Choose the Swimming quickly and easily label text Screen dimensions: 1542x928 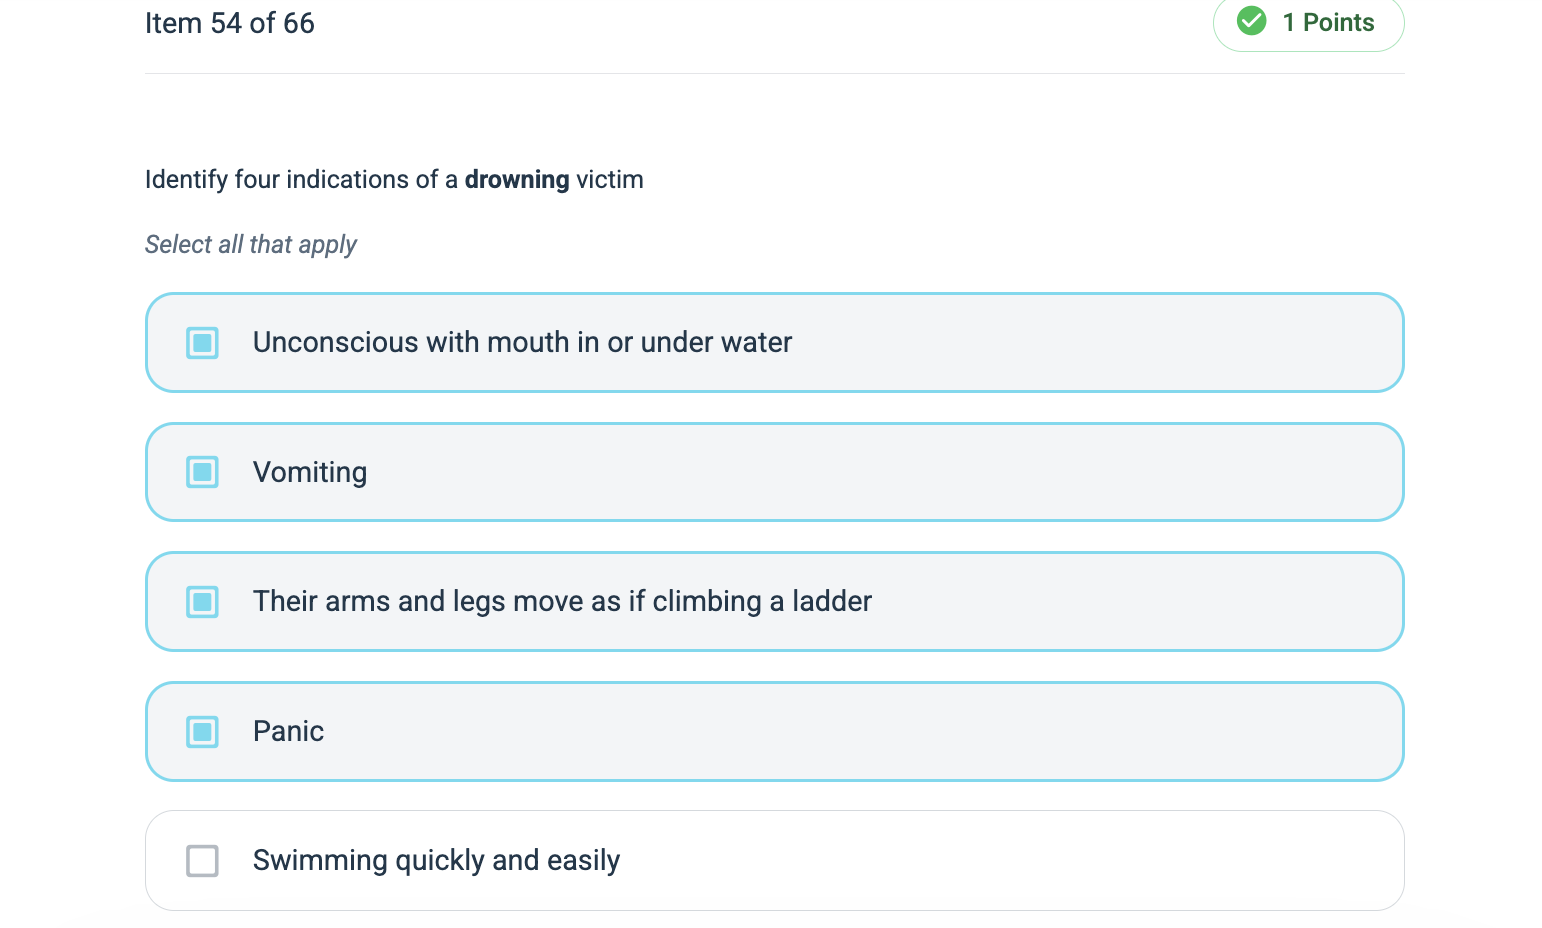(436, 860)
